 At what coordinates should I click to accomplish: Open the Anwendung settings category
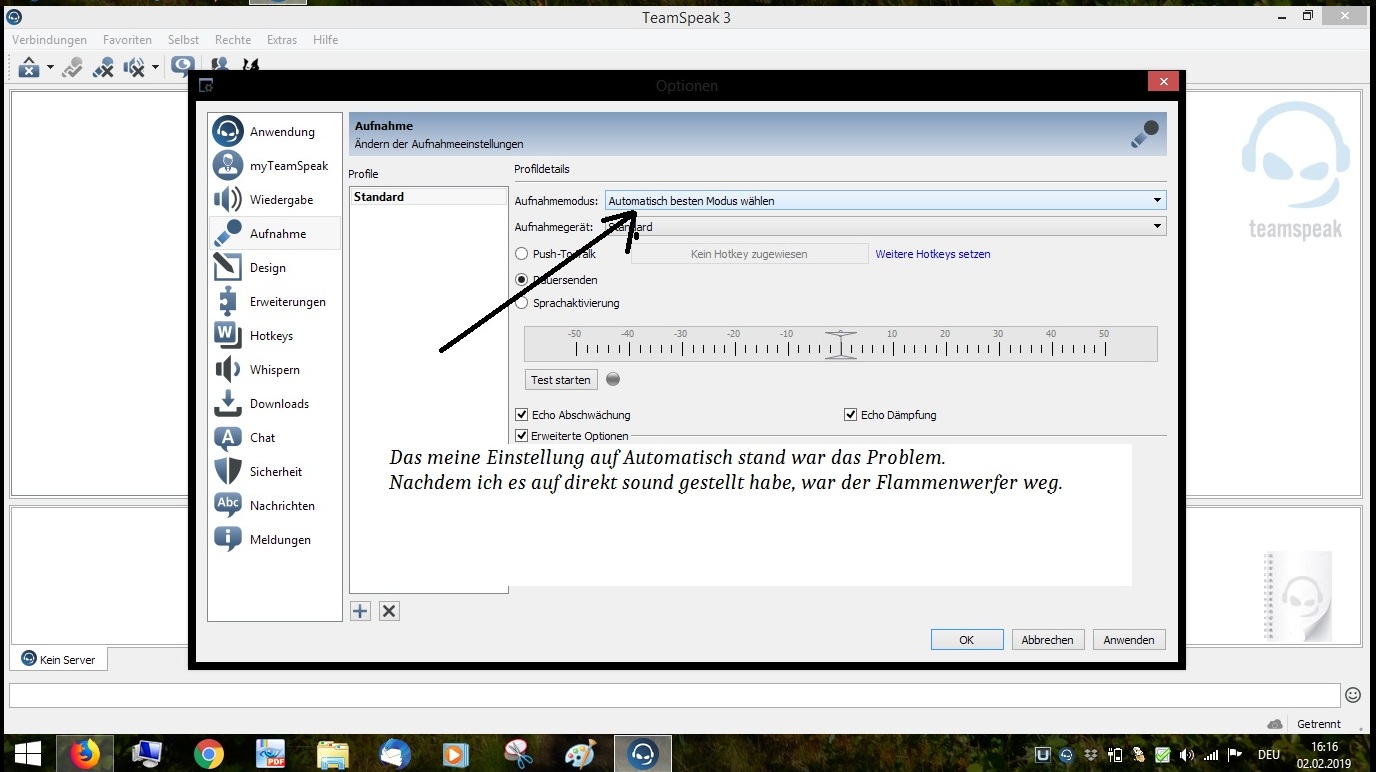coord(275,132)
